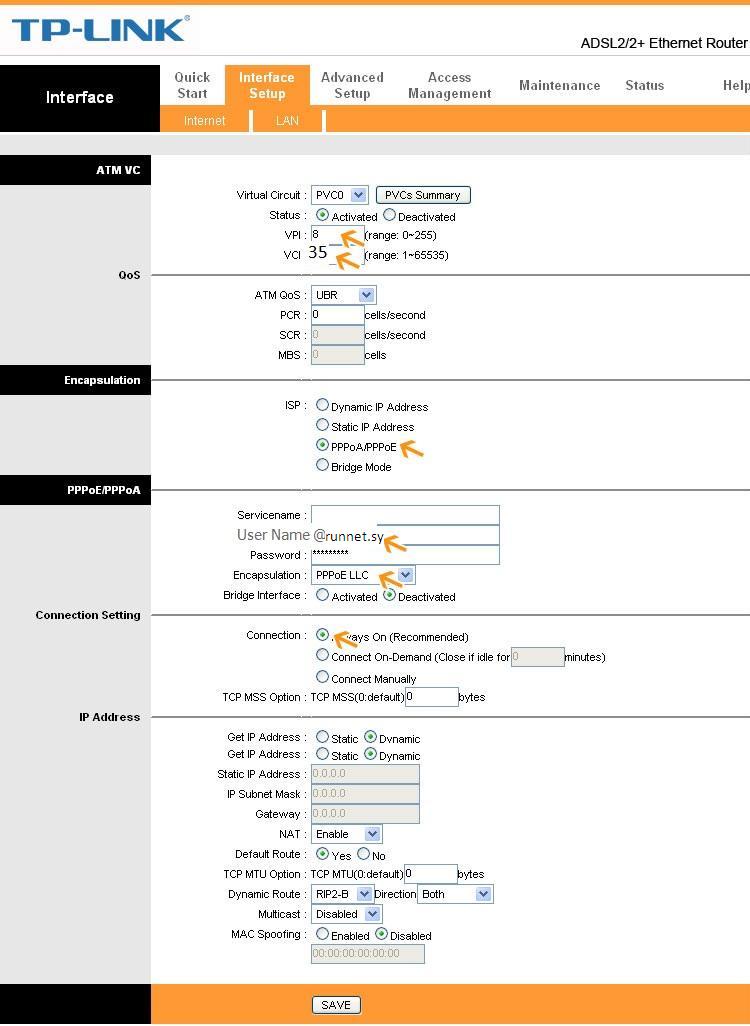Open the Status tab
750x1026 pixels.
pyautogui.click(x=645, y=85)
